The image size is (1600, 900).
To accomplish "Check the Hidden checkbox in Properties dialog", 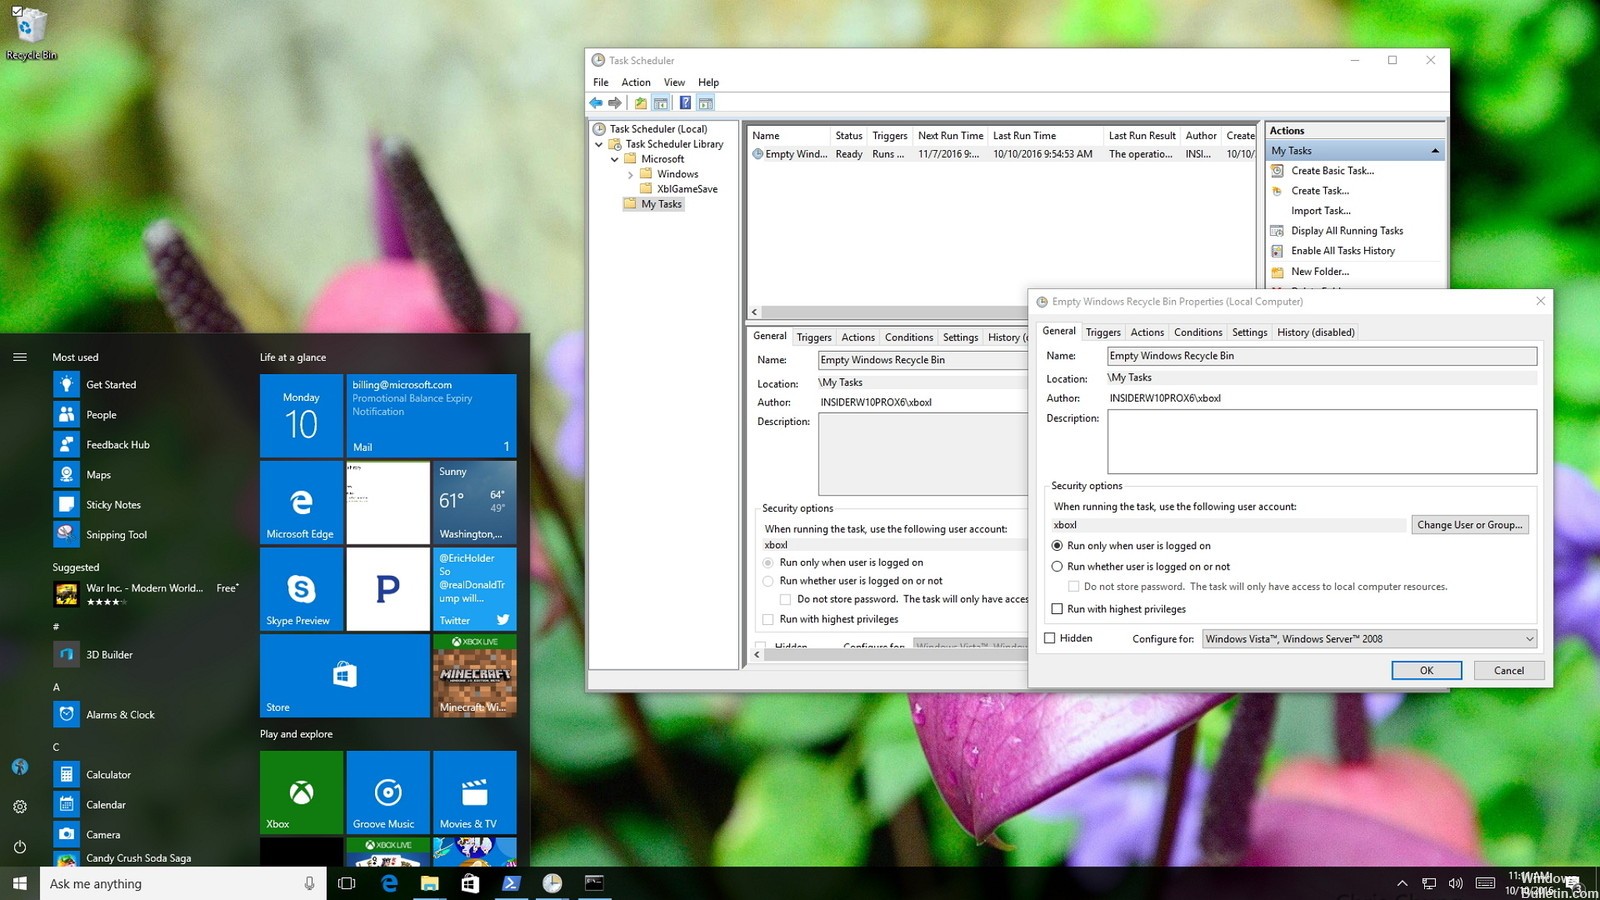I will pyautogui.click(x=1050, y=638).
